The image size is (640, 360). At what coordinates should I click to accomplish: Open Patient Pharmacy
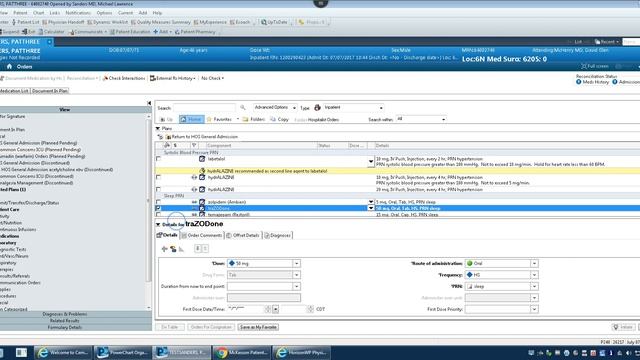click(195, 32)
